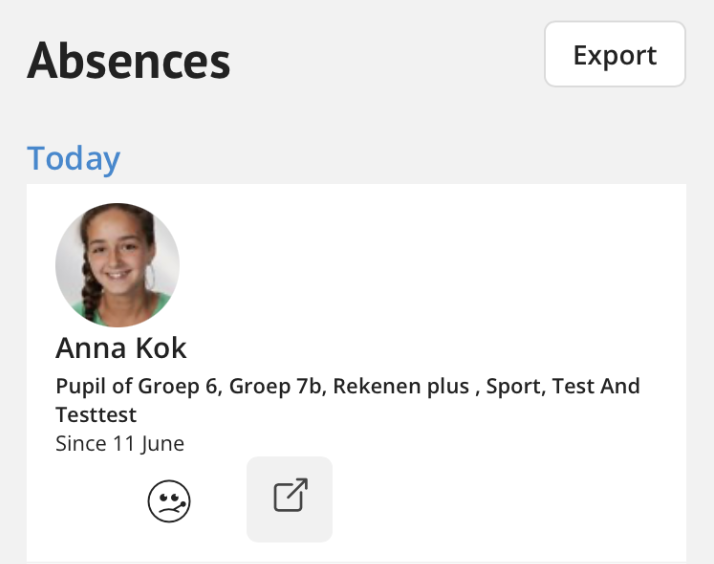Open Anna Kok's profile photo
Viewport: 714px width, 564px height.
click(x=117, y=265)
